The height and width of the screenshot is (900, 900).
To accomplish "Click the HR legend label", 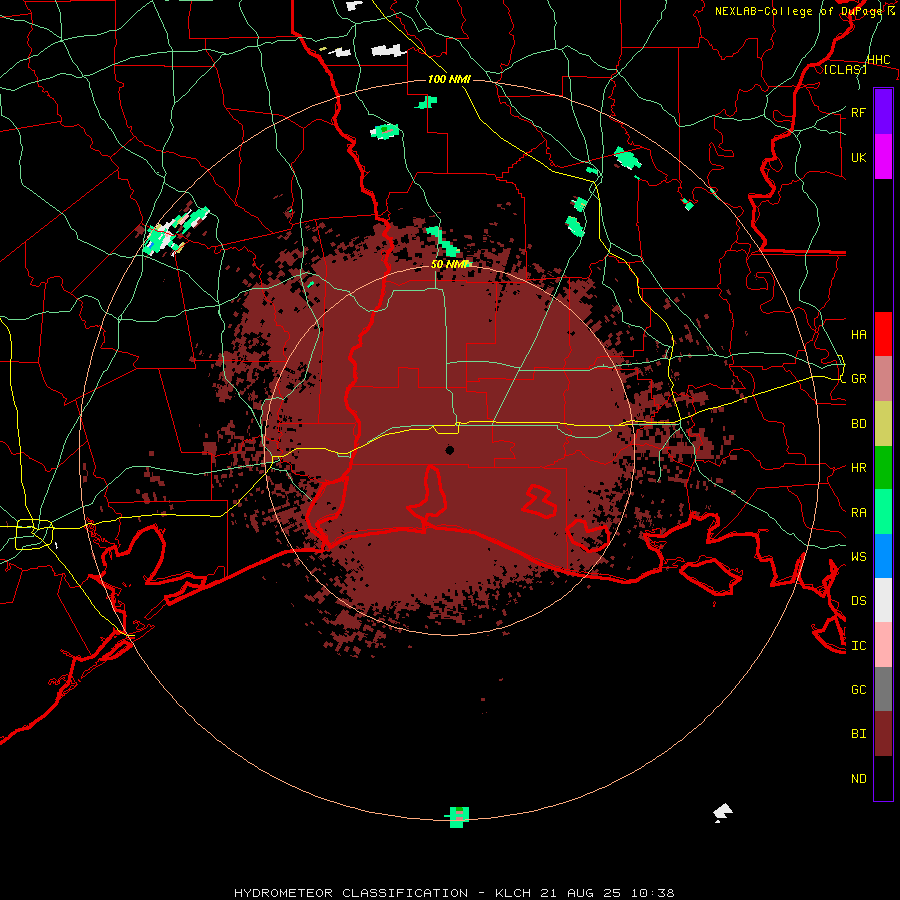I will click(858, 468).
